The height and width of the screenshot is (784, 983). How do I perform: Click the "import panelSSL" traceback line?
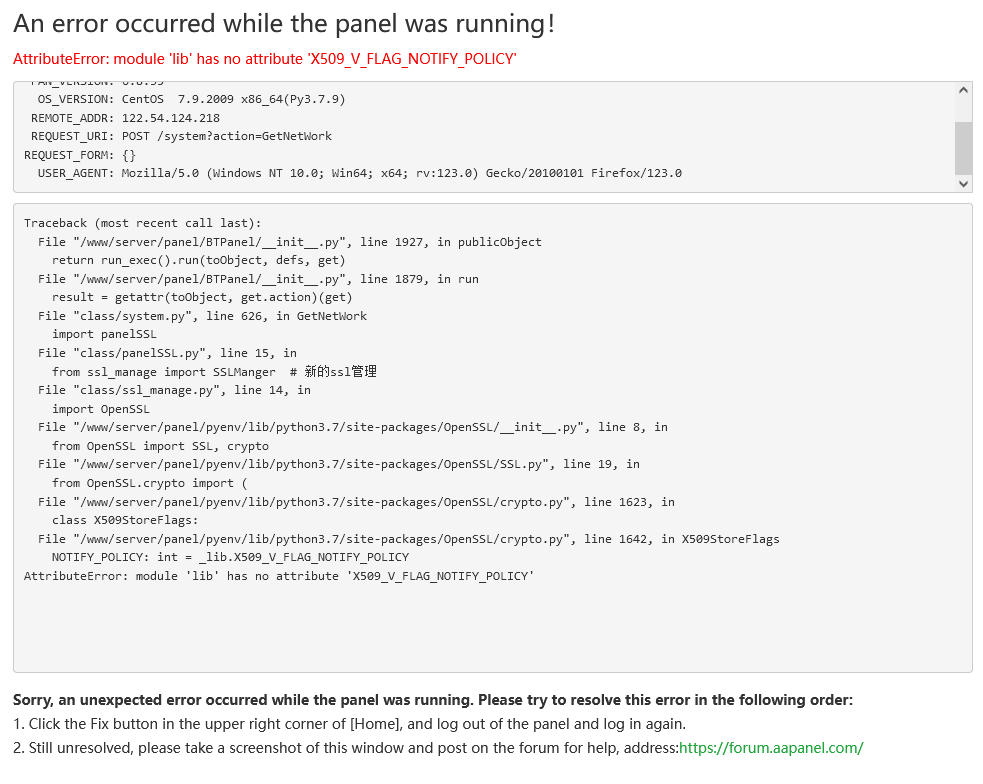pos(104,334)
